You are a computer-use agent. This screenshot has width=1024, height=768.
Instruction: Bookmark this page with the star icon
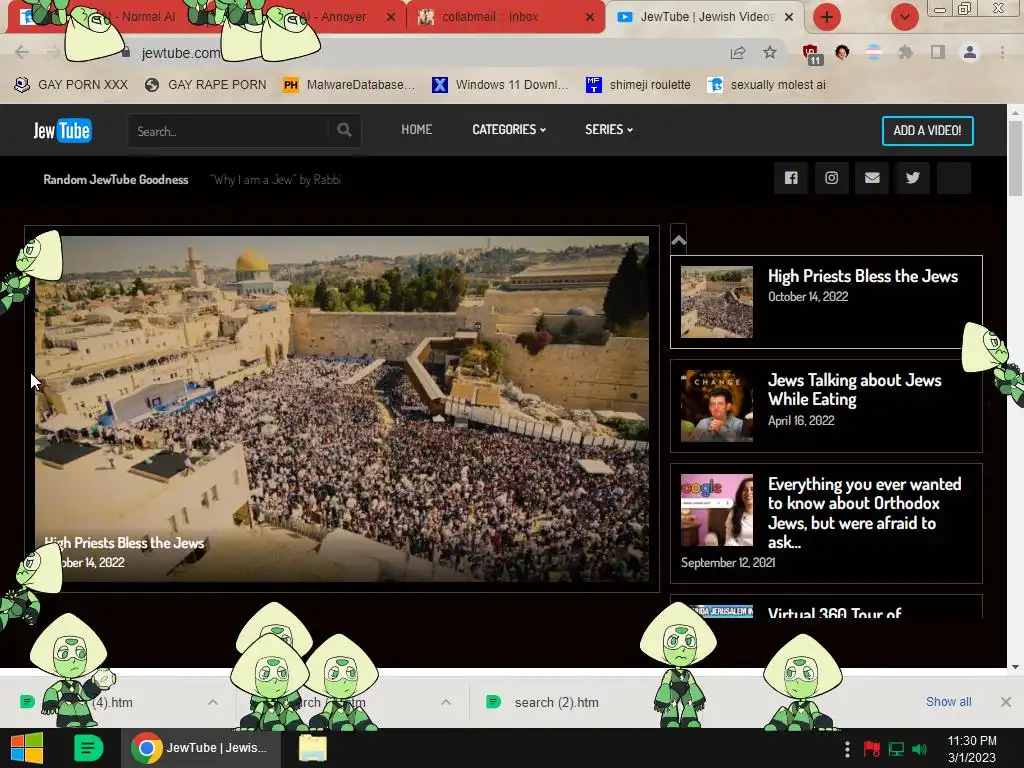pyautogui.click(x=770, y=52)
